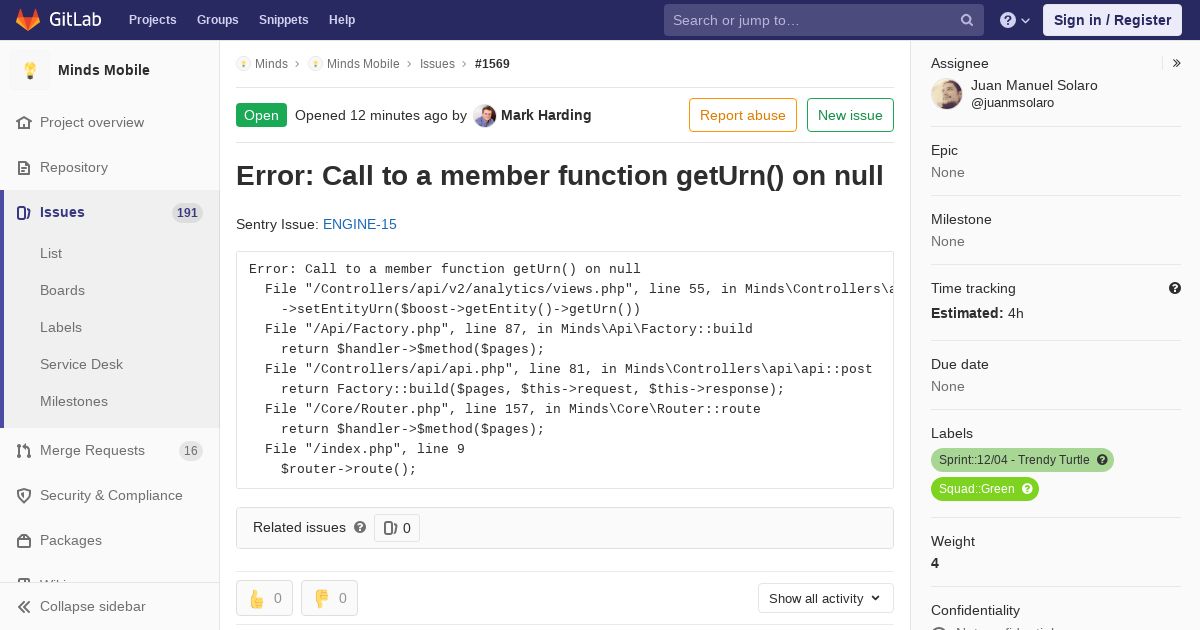Give the issue a thumbs up

coord(264,598)
